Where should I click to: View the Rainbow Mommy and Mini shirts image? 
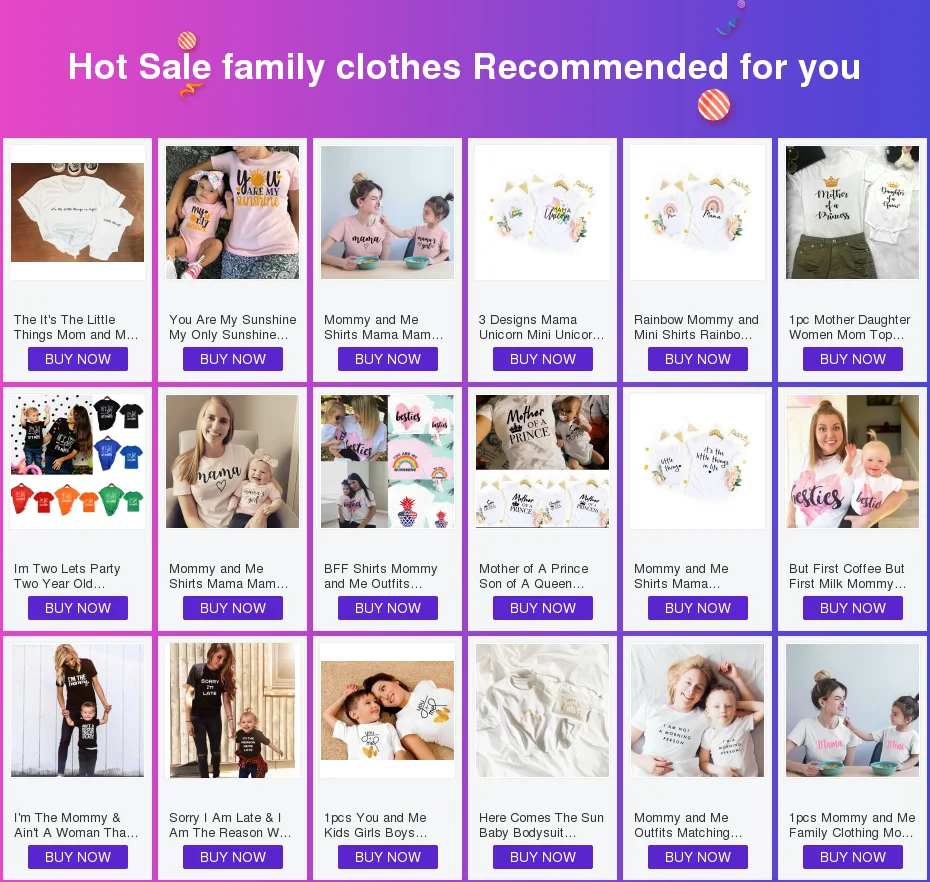[x=698, y=212]
